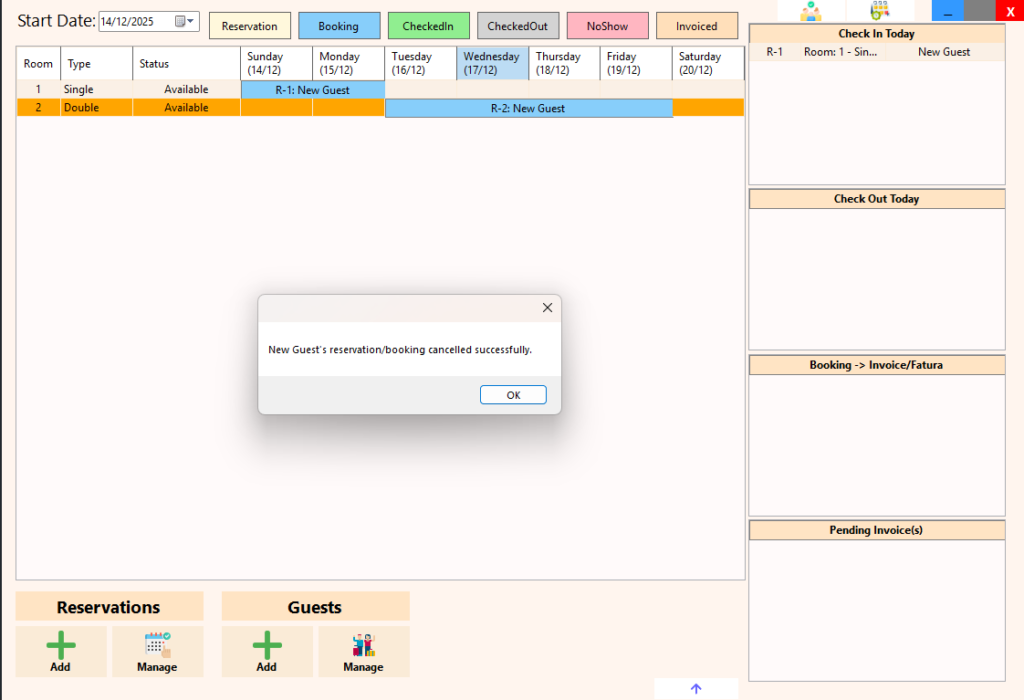Click the green CheckedIn status legend
This screenshot has width=1024, height=700.
428,26
